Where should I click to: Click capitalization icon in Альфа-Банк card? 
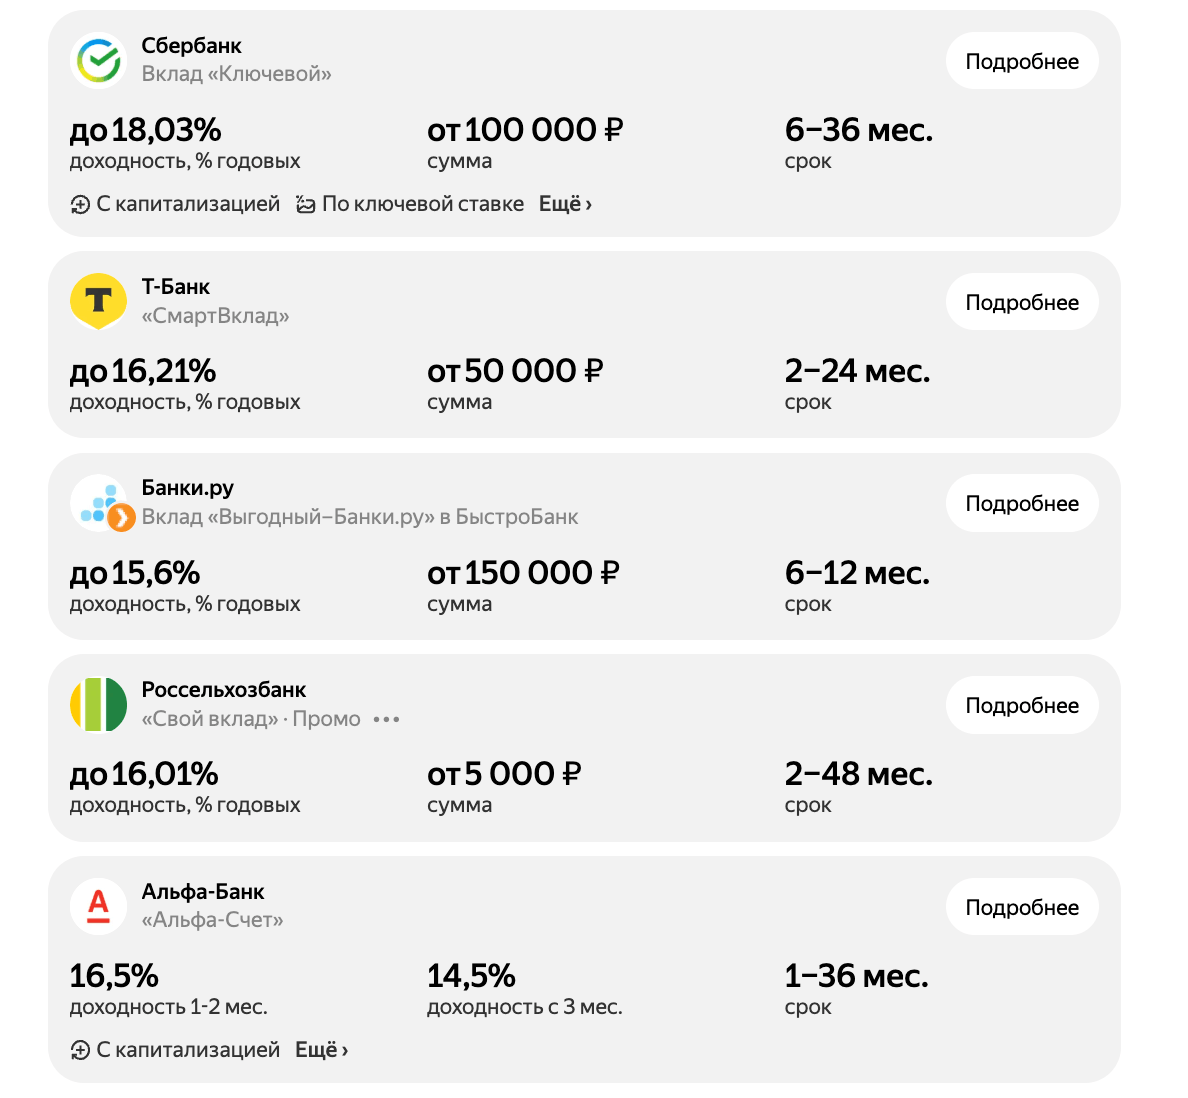(x=80, y=1051)
